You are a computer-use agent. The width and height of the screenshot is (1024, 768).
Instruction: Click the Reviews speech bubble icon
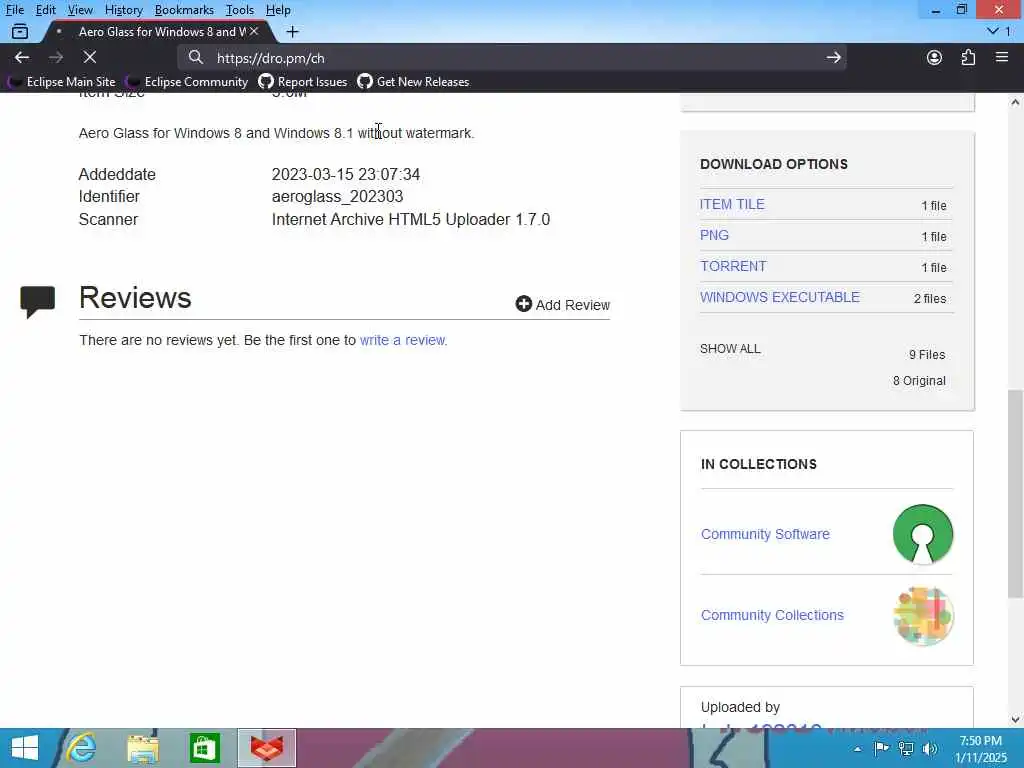[x=37, y=302]
